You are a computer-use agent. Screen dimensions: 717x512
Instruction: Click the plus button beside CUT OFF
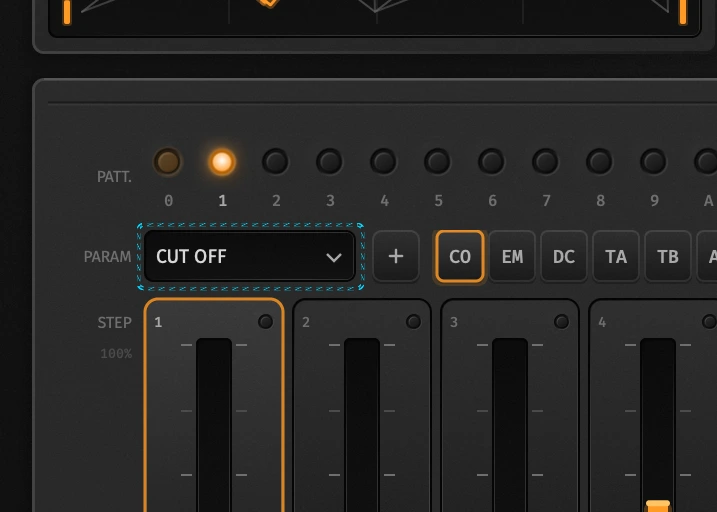pos(396,256)
